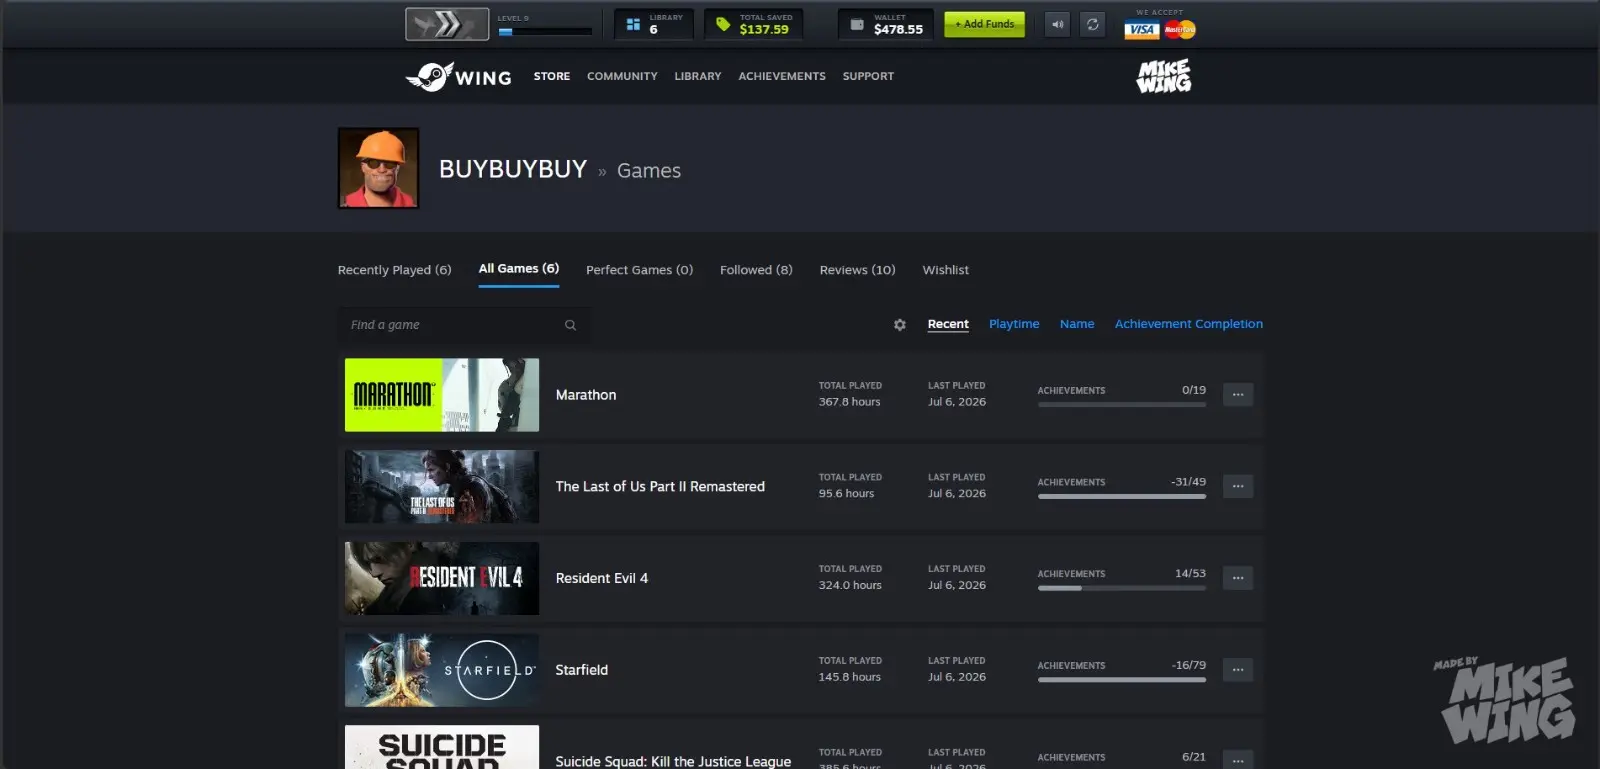
Task: Click the wallet icon in top bar
Action: [x=857, y=24]
